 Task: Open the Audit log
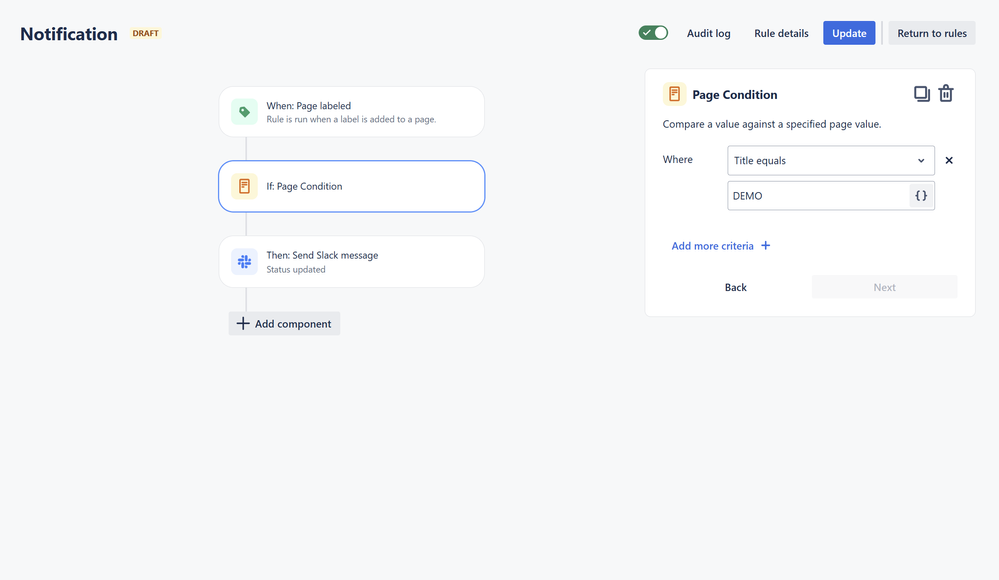tap(708, 33)
